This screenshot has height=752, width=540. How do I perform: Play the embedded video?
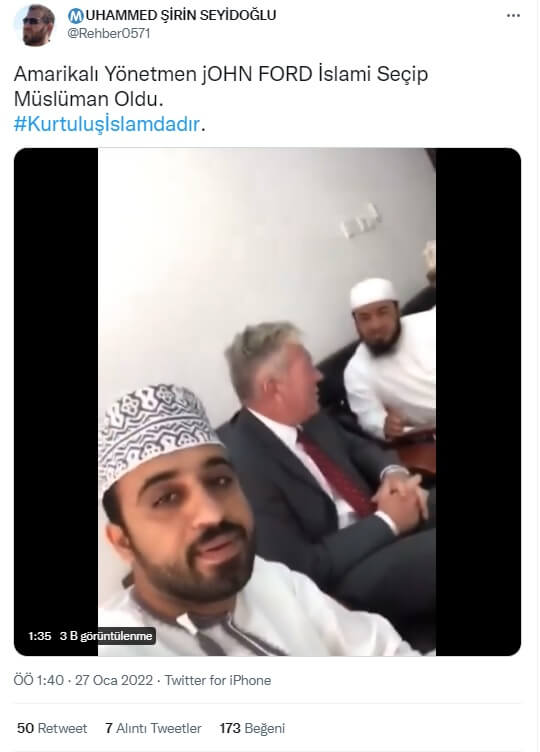267,402
